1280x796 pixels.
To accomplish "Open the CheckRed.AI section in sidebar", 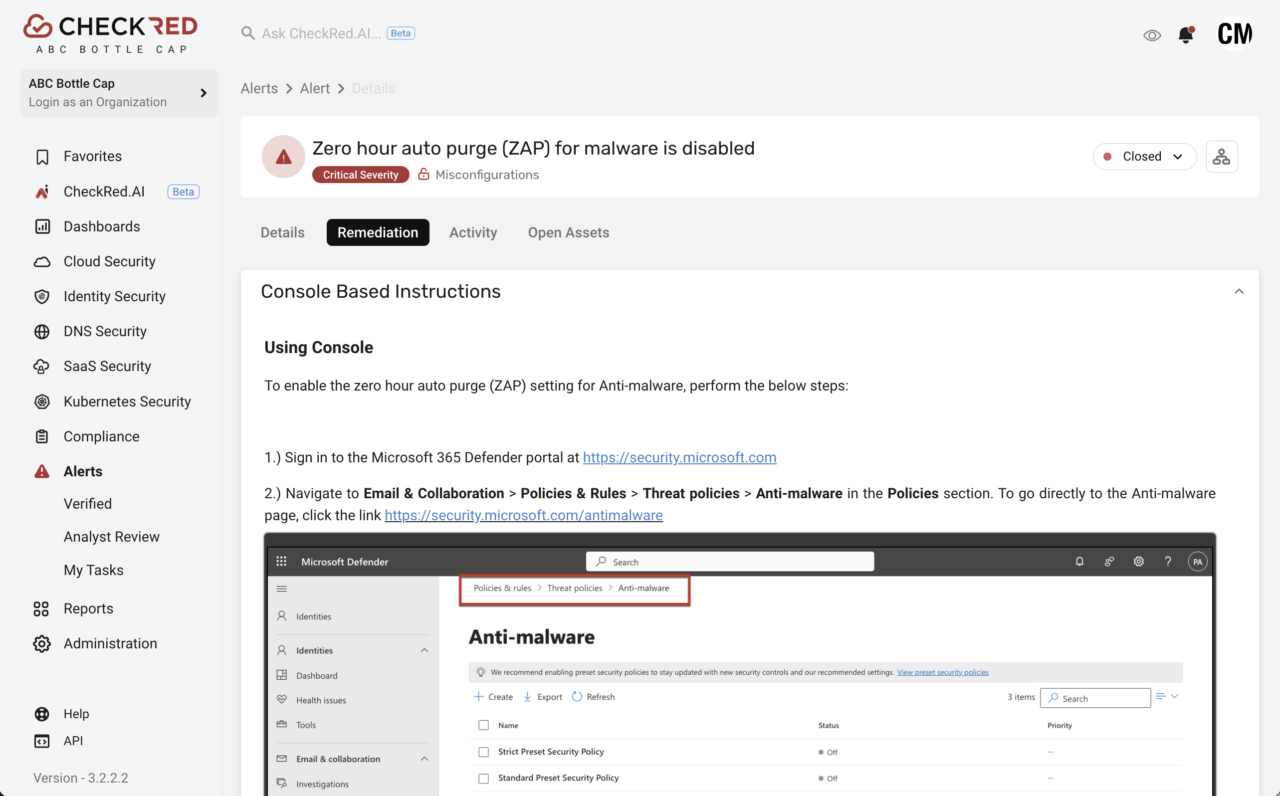I will 104,191.
